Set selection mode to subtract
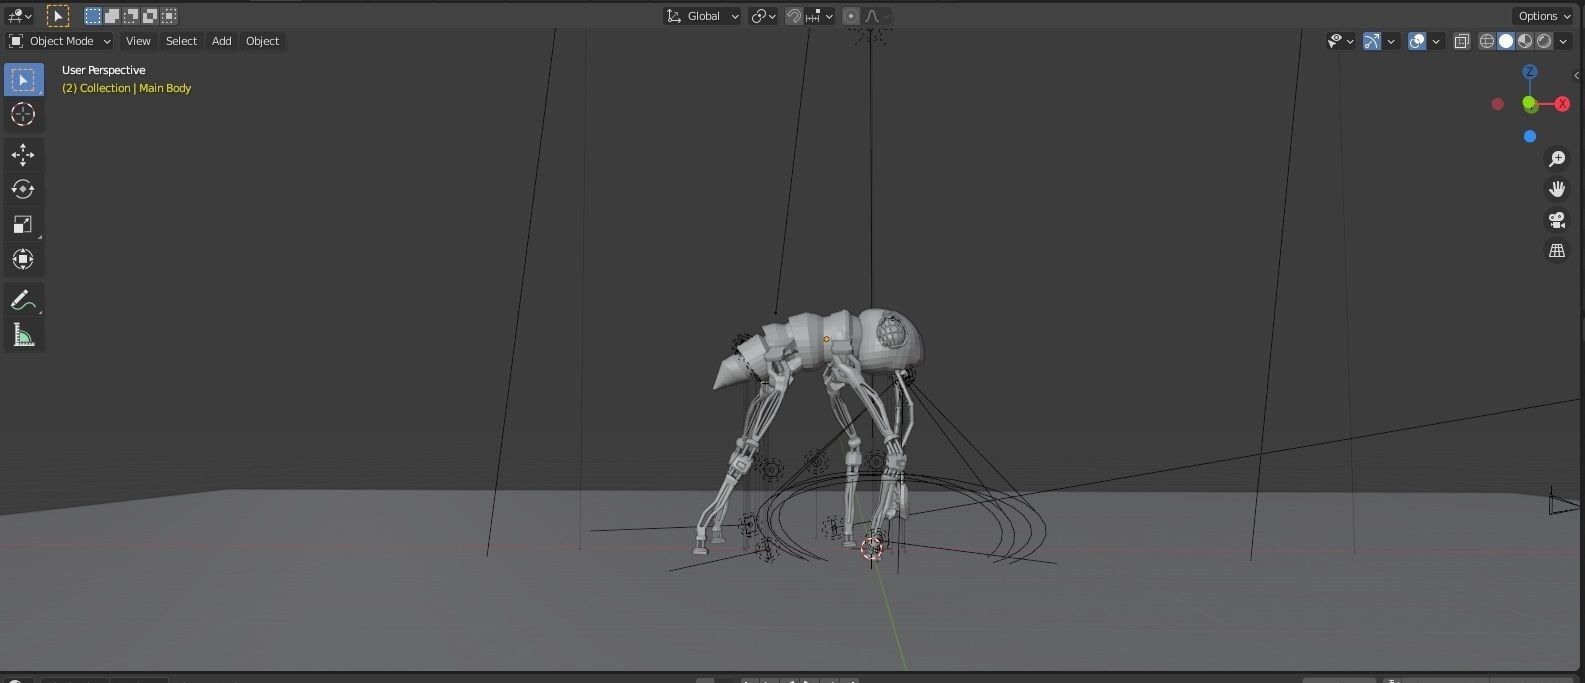The height and width of the screenshot is (683, 1585). [x=131, y=16]
